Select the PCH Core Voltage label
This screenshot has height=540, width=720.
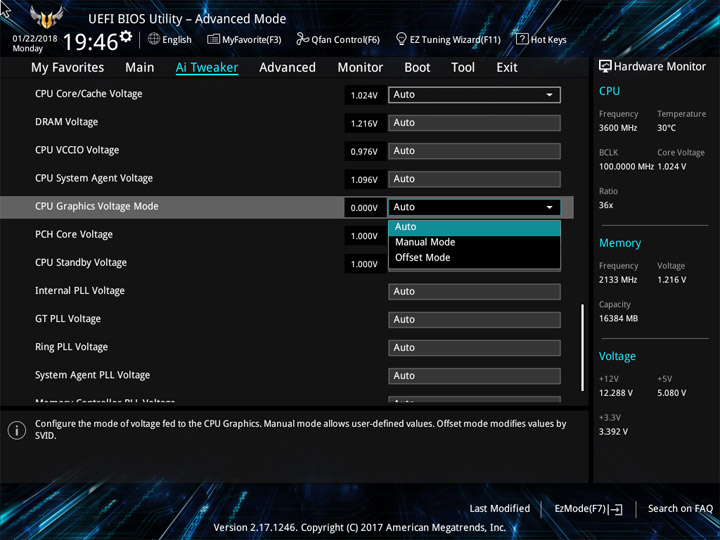(x=74, y=234)
